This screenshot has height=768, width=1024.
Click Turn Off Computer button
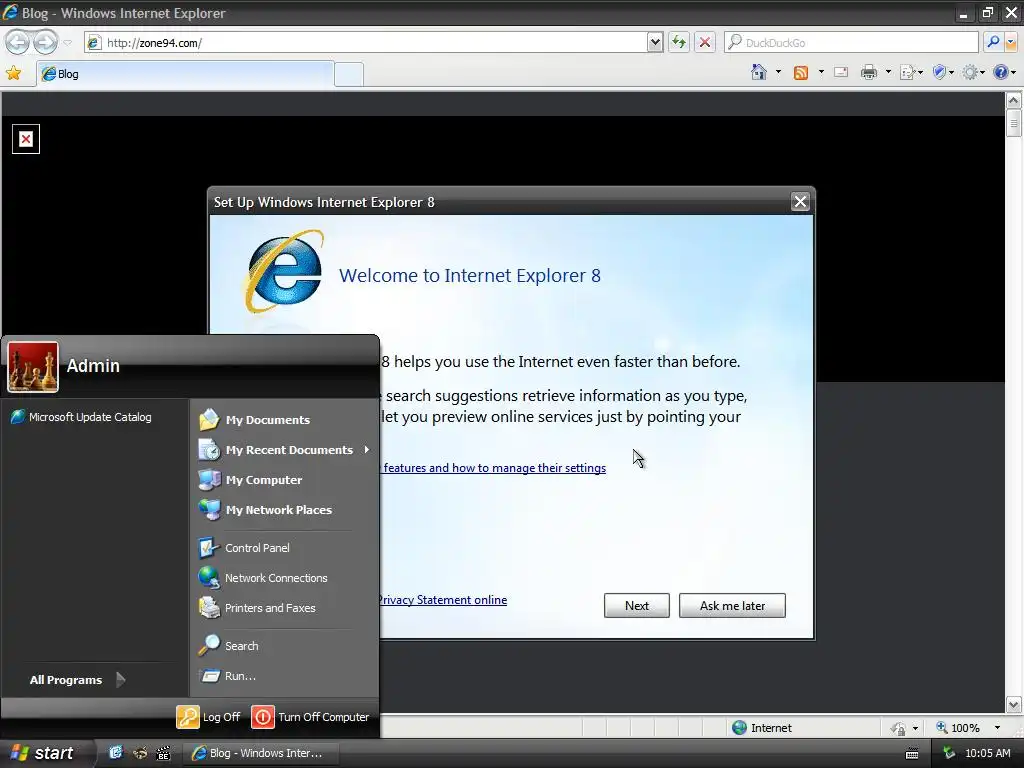click(x=310, y=717)
